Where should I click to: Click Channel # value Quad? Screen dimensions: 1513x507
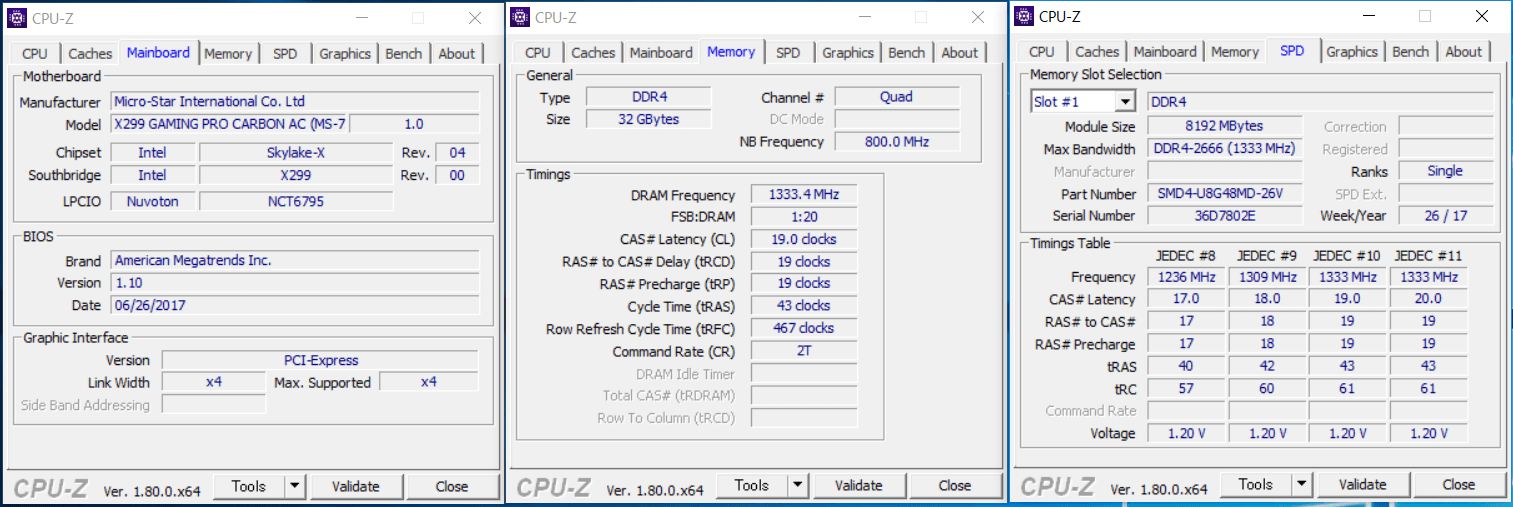coord(897,97)
